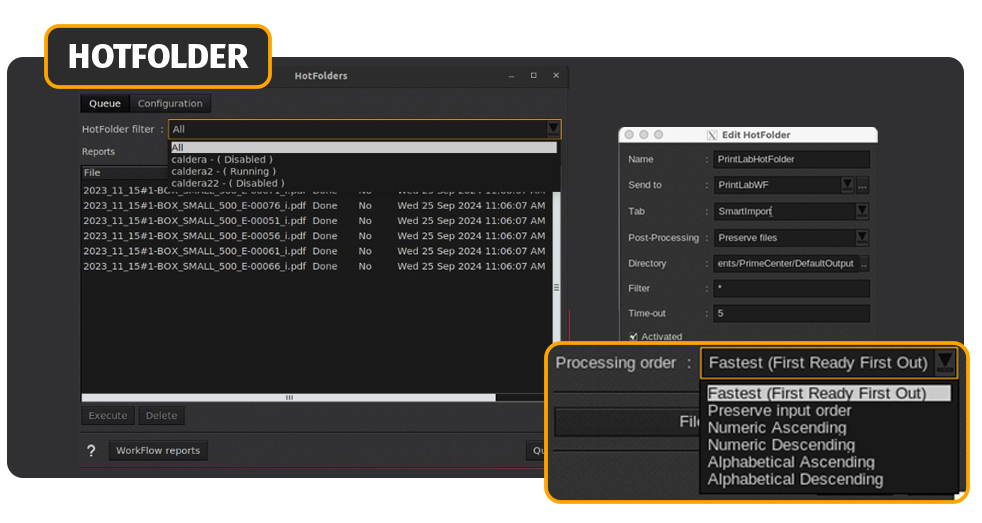Viewport: 982px width, 523px height.
Task: Click the Delete button
Action: tap(161, 416)
